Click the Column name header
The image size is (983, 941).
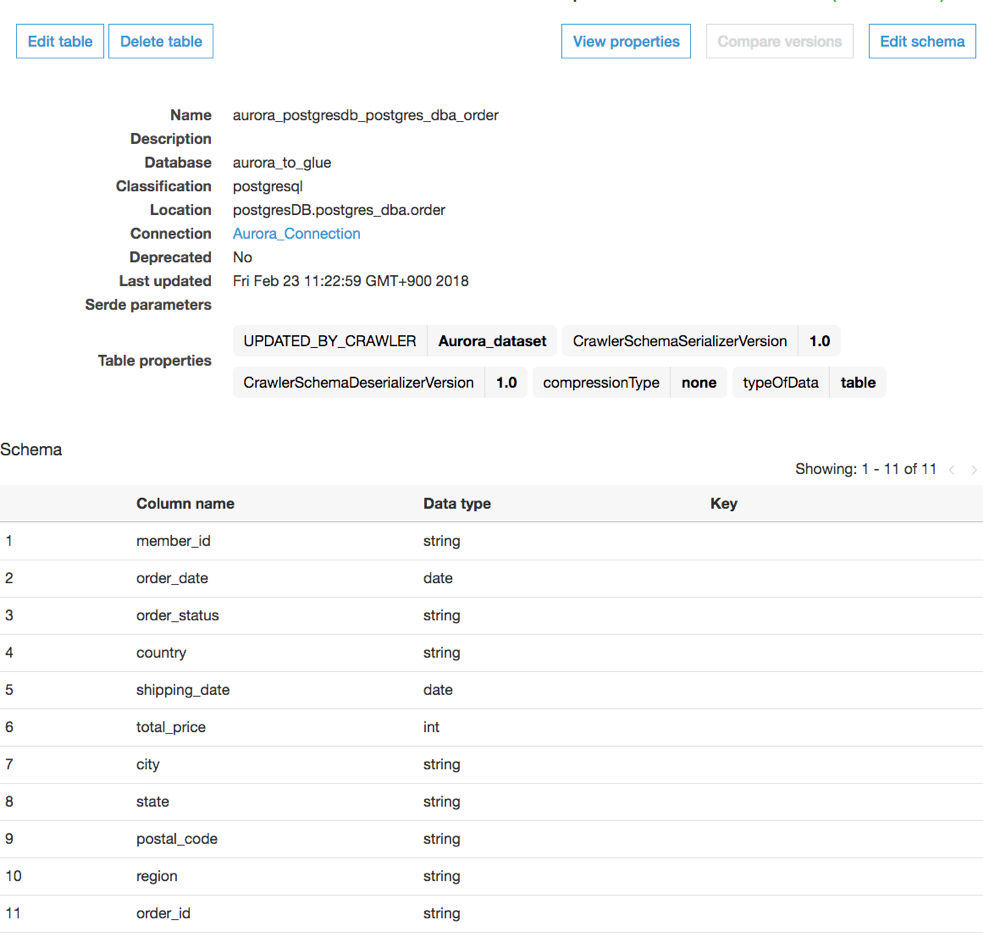(185, 504)
